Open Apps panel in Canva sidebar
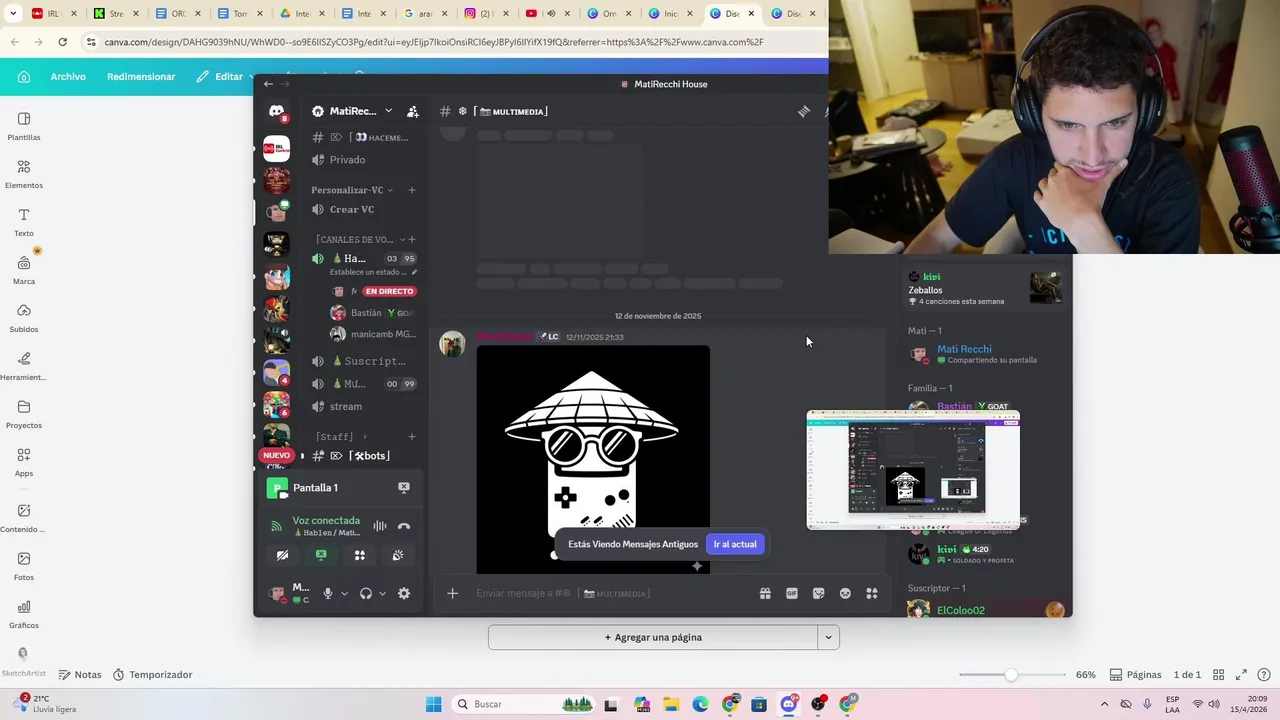Image resolution: width=1280 pixels, height=720 pixels. pyautogui.click(x=24, y=462)
